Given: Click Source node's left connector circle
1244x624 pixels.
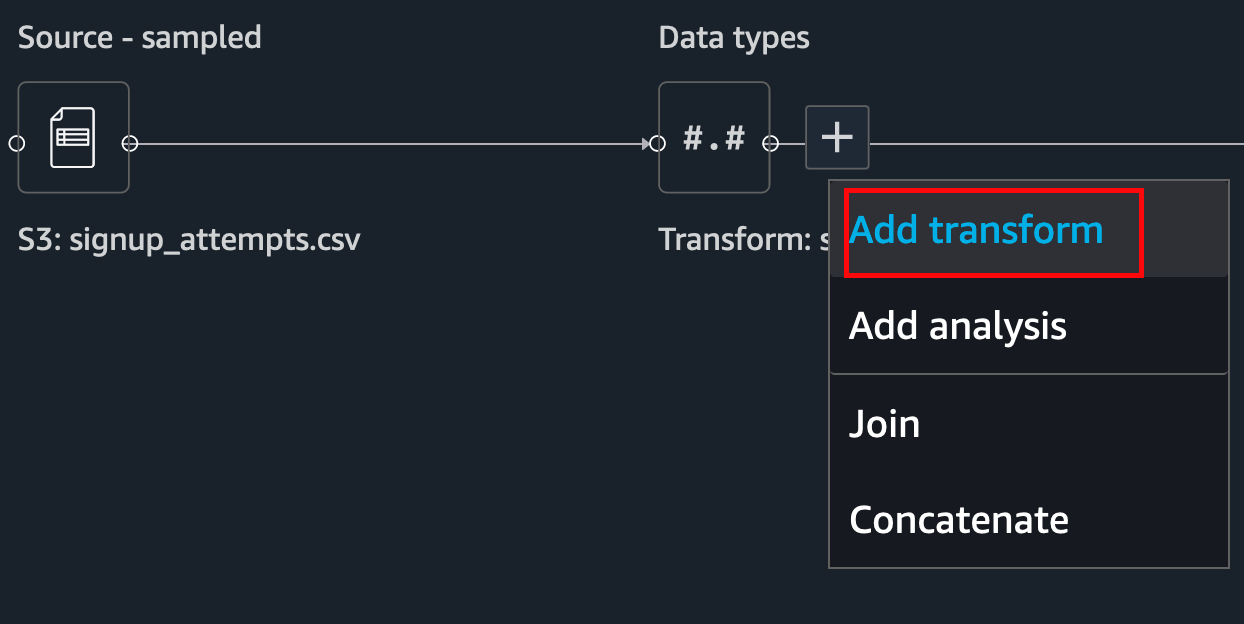Looking at the screenshot, I should tap(17, 143).
